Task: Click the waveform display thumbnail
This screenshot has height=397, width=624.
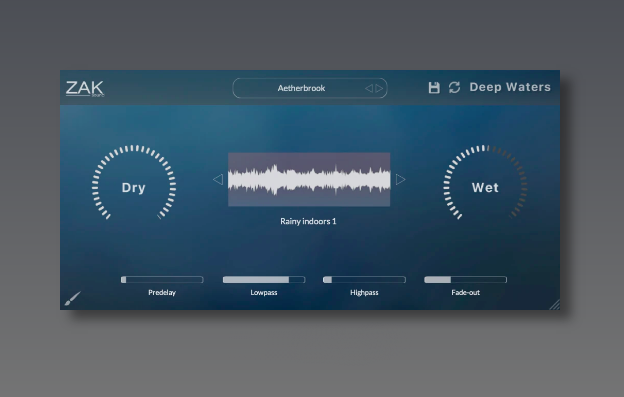Action: (x=309, y=179)
